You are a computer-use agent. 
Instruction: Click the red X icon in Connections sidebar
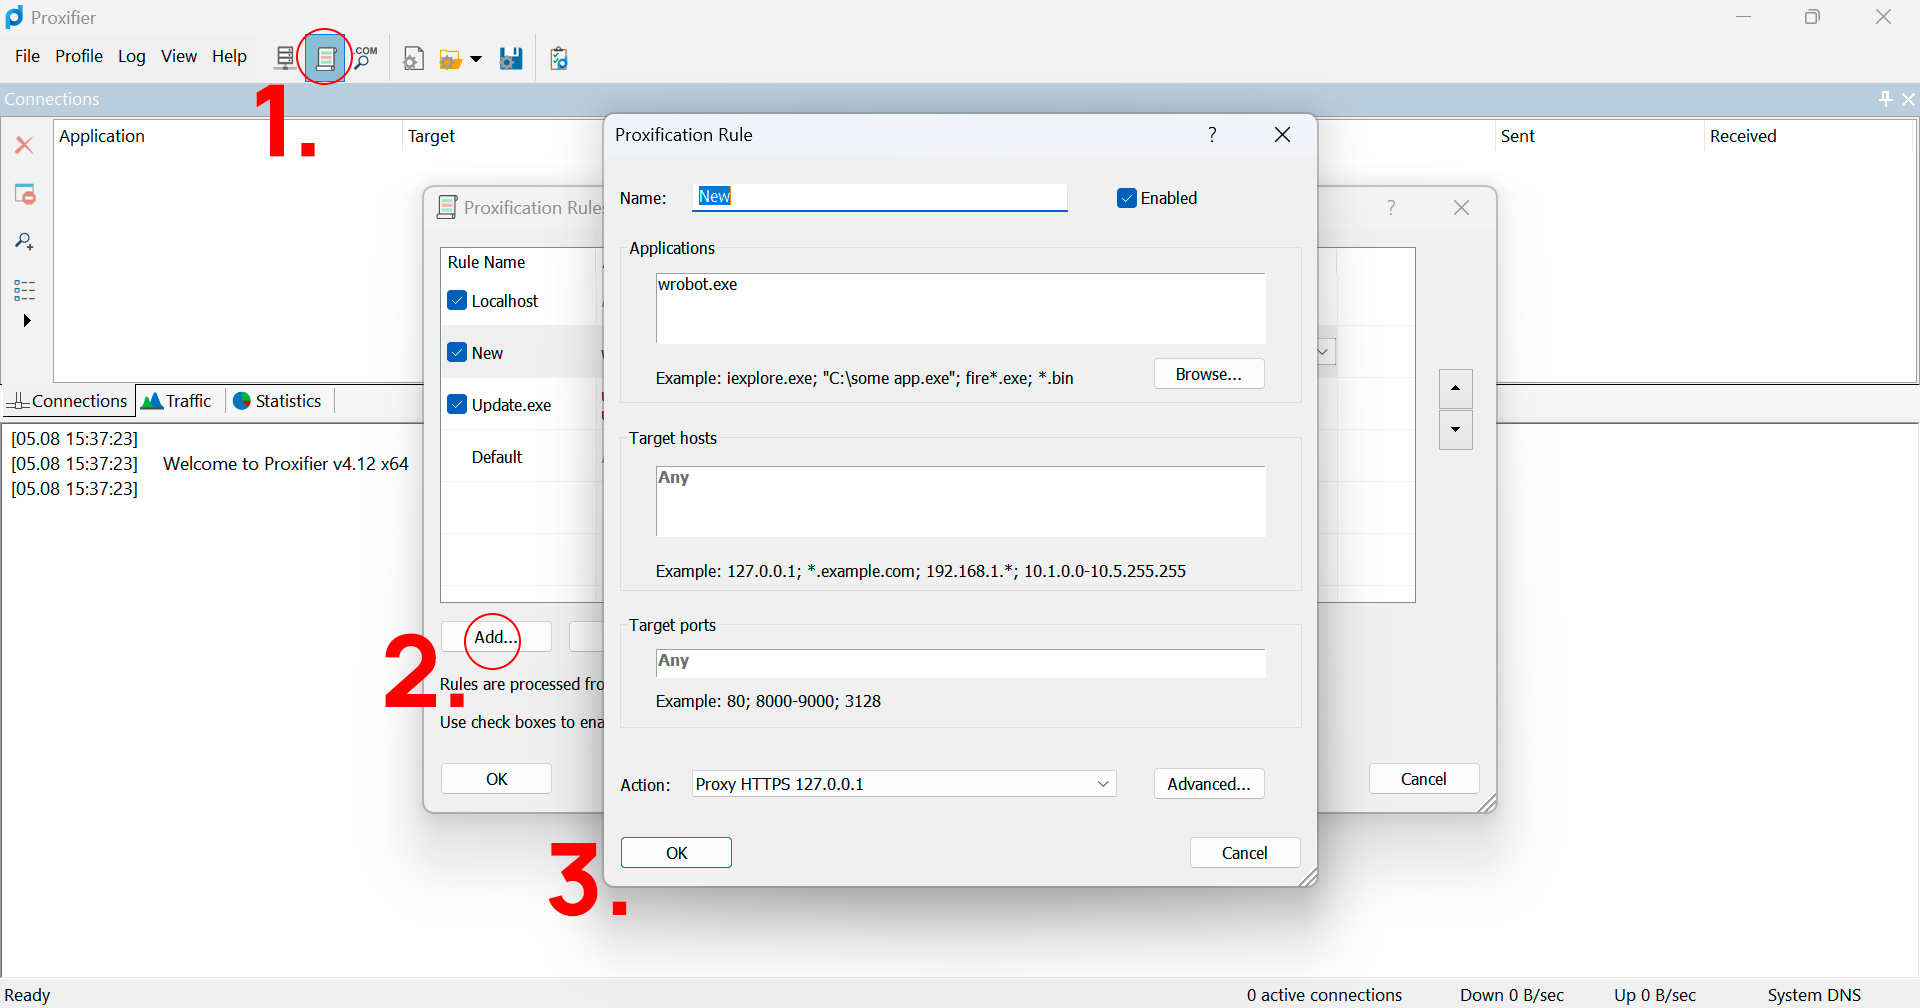point(24,145)
